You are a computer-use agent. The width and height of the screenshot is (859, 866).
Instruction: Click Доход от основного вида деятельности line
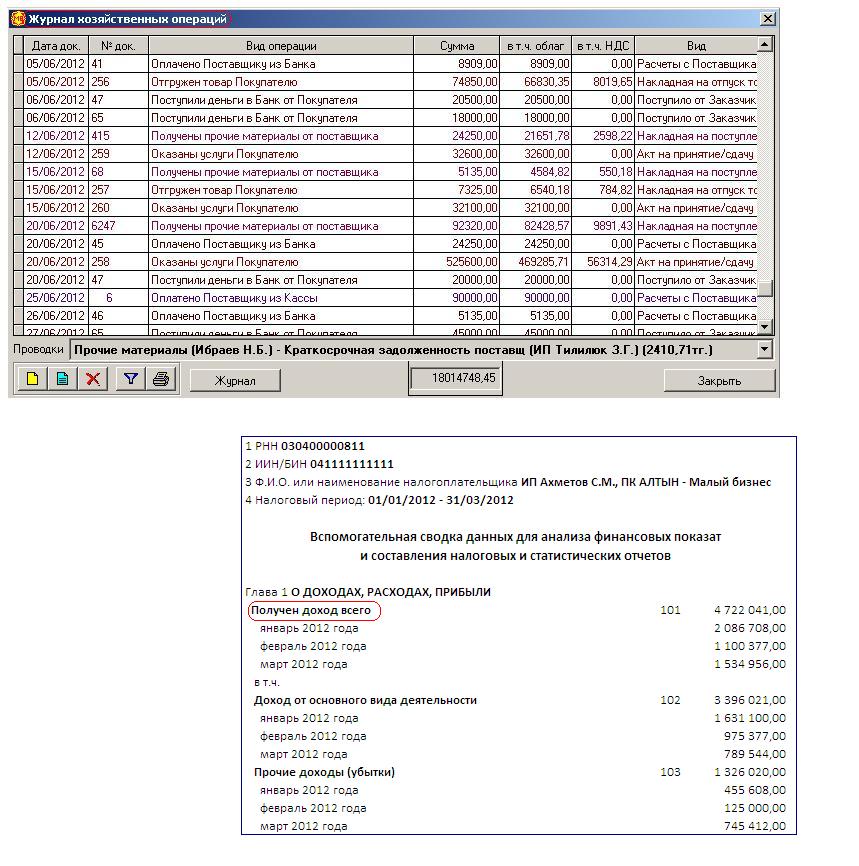pos(365,700)
